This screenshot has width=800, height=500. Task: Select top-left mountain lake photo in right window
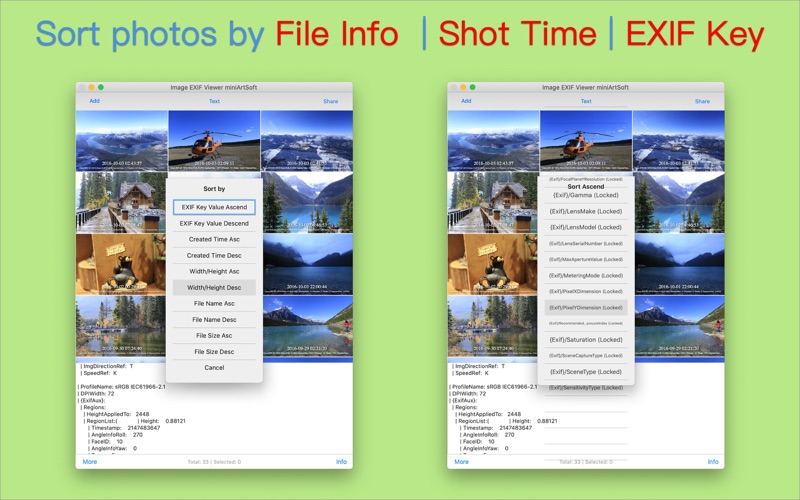493,141
